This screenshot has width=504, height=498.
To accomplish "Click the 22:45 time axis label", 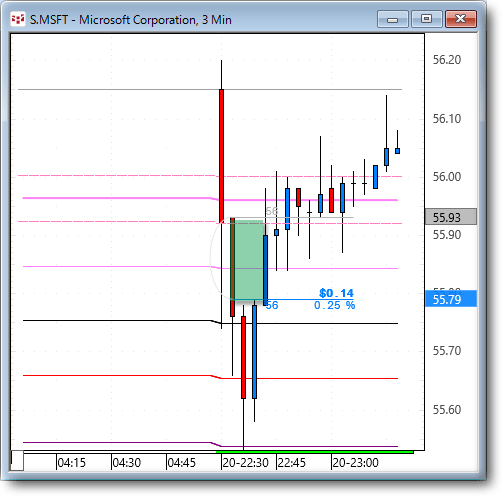I will (292, 463).
